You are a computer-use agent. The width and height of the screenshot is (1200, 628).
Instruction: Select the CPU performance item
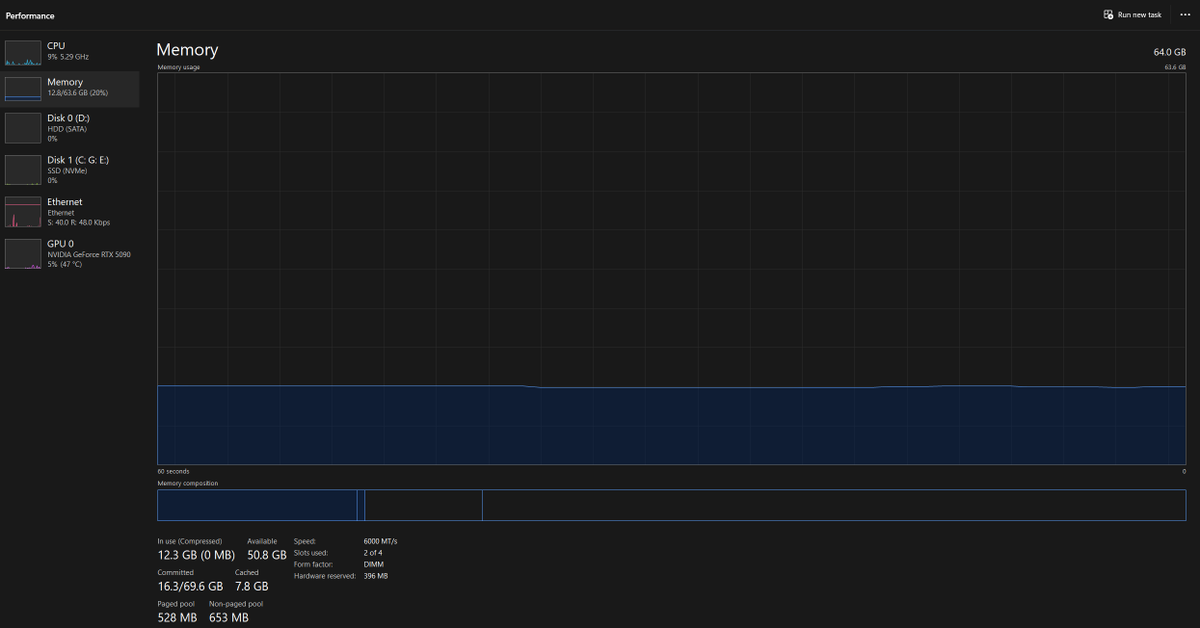click(70, 51)
